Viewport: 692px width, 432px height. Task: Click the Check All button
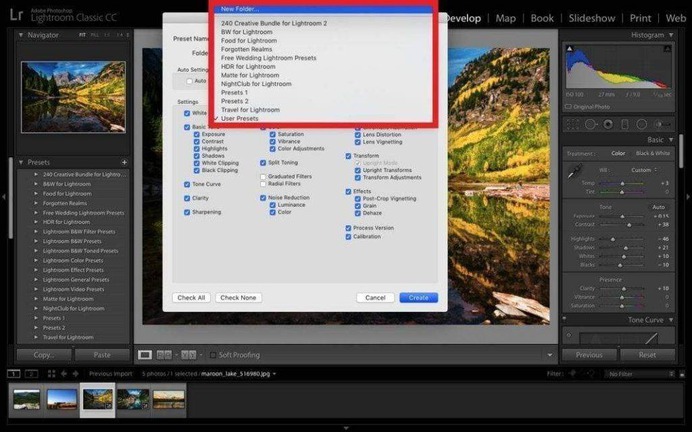(191, 298)
